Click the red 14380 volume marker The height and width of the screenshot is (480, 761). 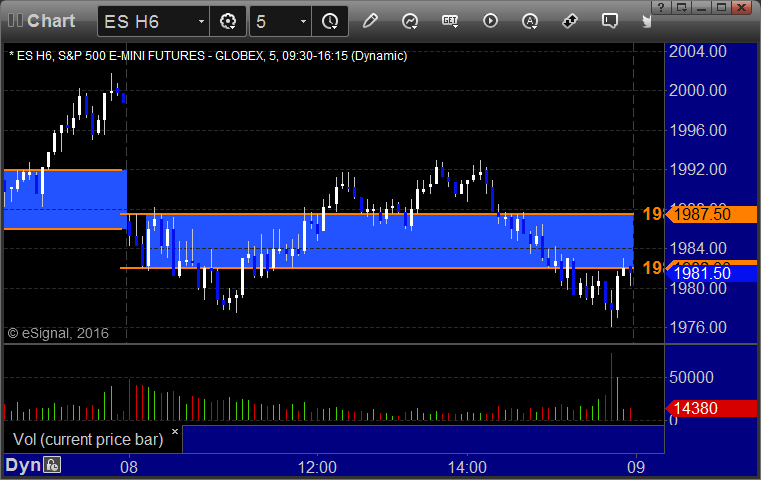point(710,408)
